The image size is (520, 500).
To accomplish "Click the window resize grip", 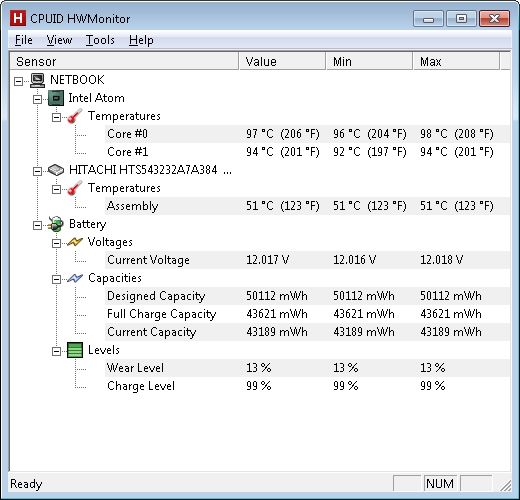I will pyautogui.click(x=505, y=486).
